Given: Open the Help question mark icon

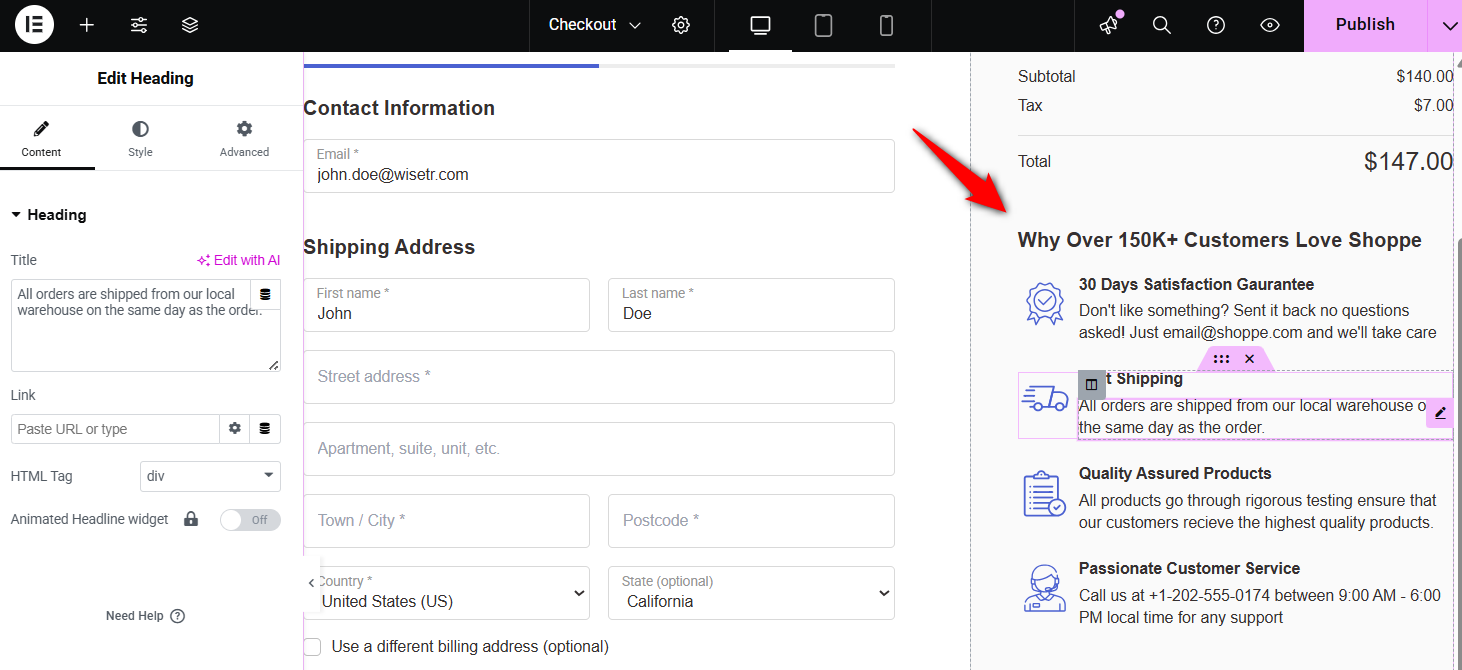Looking at the screenshot, I should coord(1216,25).
